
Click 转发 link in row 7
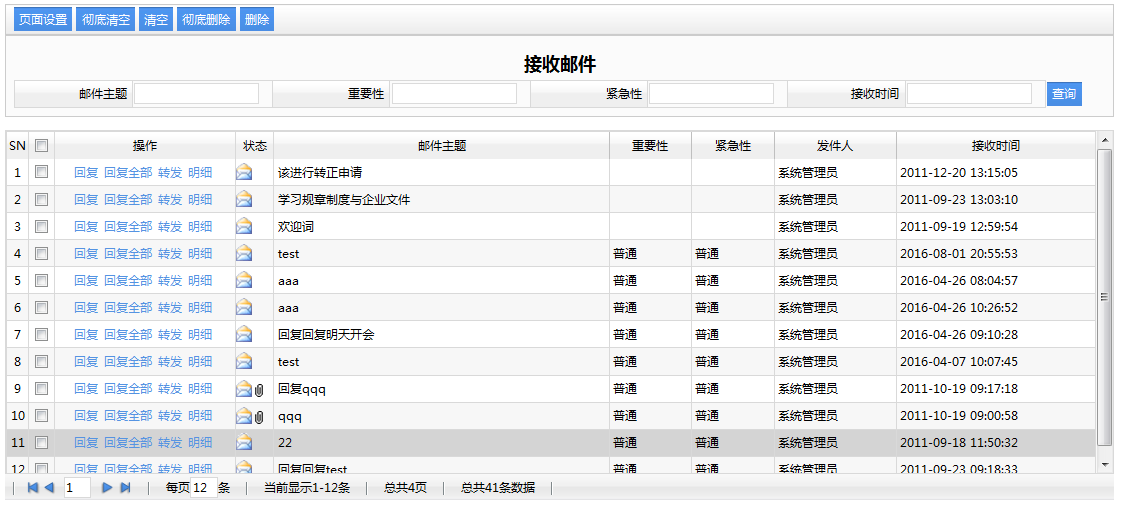coord(170,334)
